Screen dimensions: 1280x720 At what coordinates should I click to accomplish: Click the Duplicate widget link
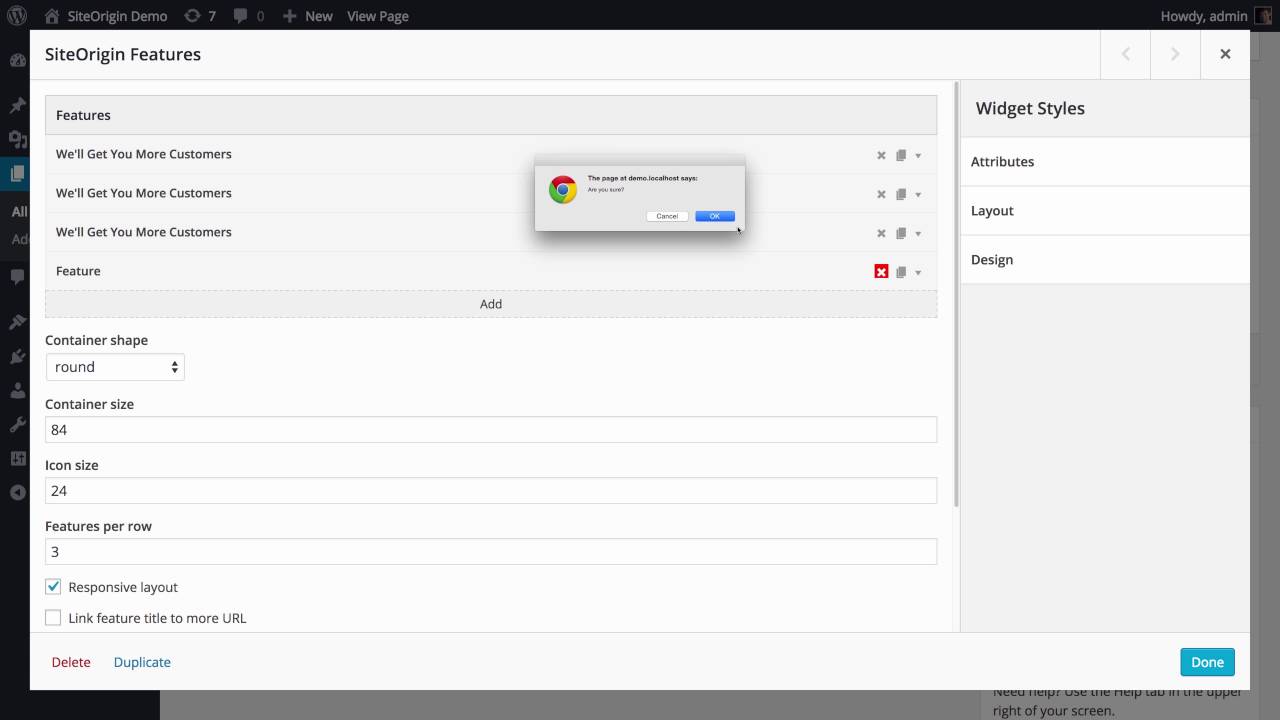click(x=142, y=662)
